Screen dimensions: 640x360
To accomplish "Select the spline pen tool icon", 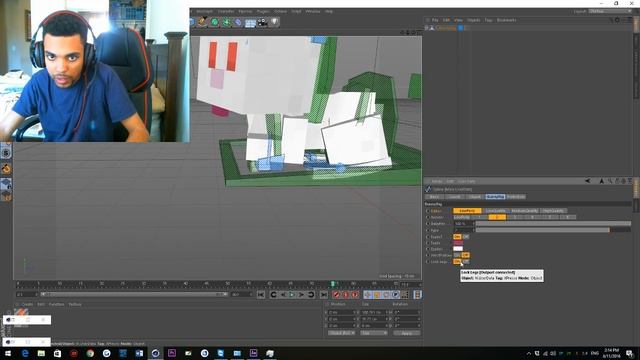I will click(x=202, y=22).
